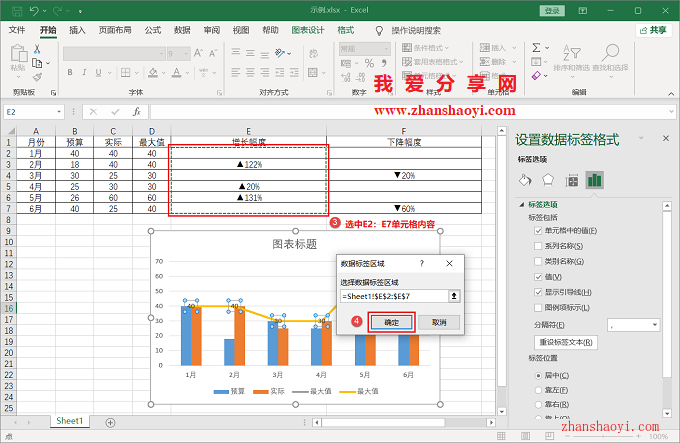Viewport: 680px width, 443px height.
Task: Click the horizontal scrollbar right arrow
Action: (491, 422)
